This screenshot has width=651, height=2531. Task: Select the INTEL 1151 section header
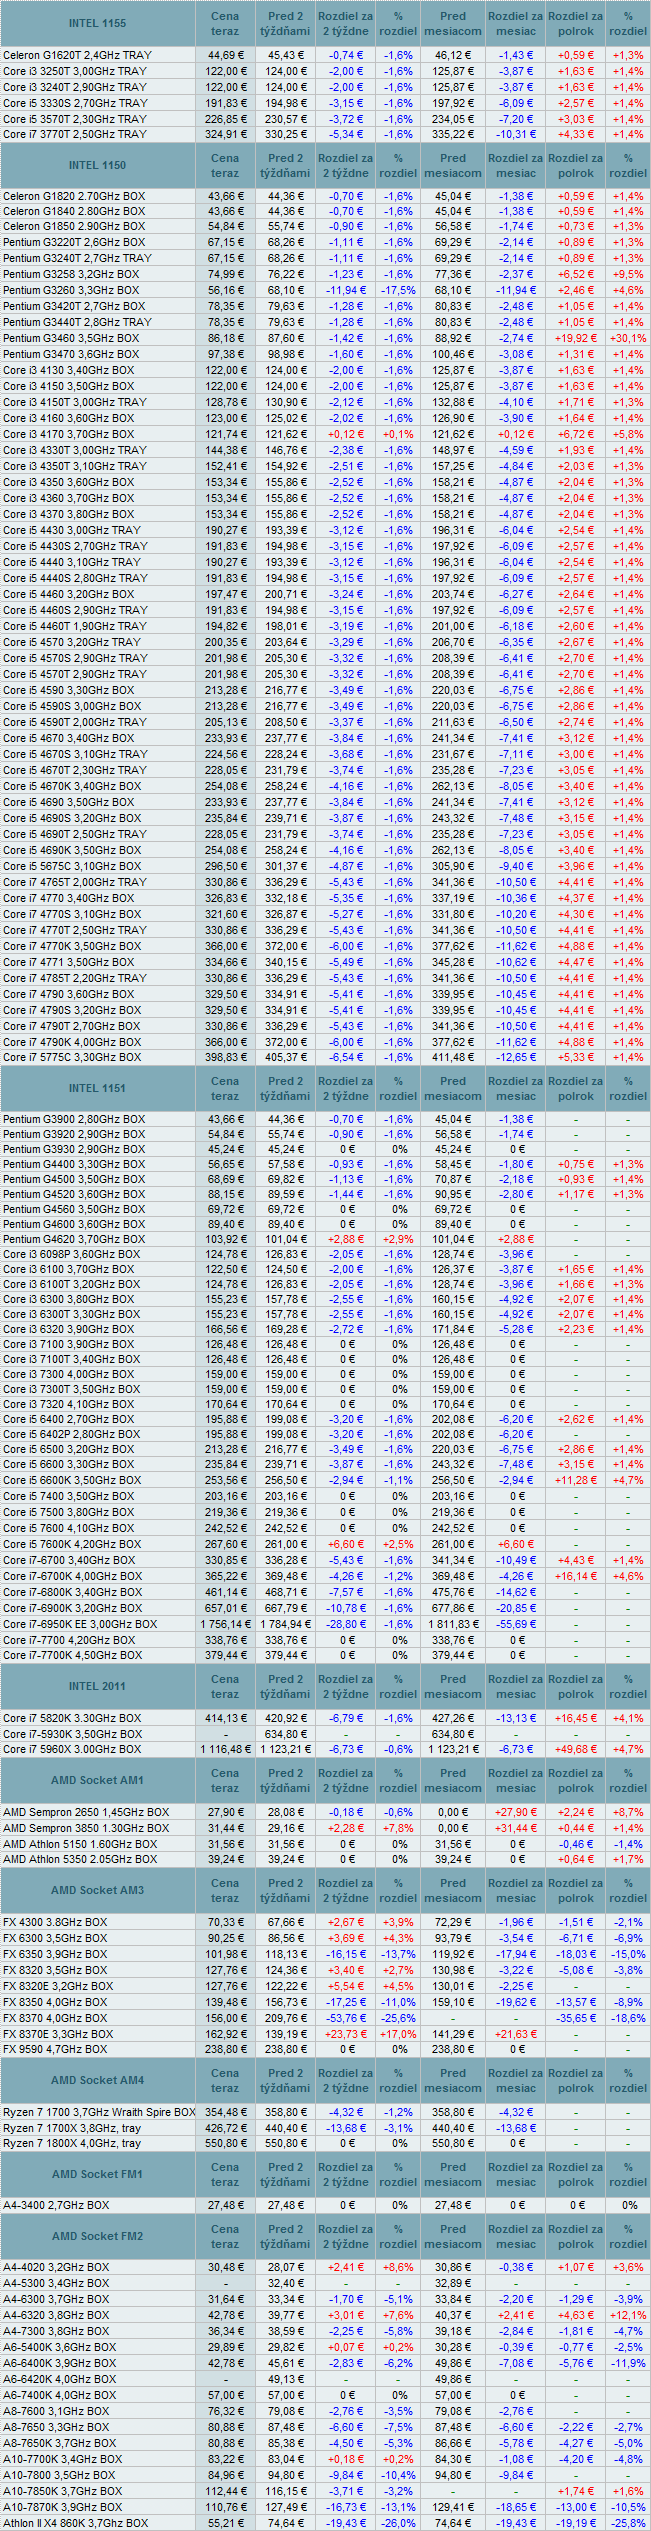click(x=98, y=1088)
